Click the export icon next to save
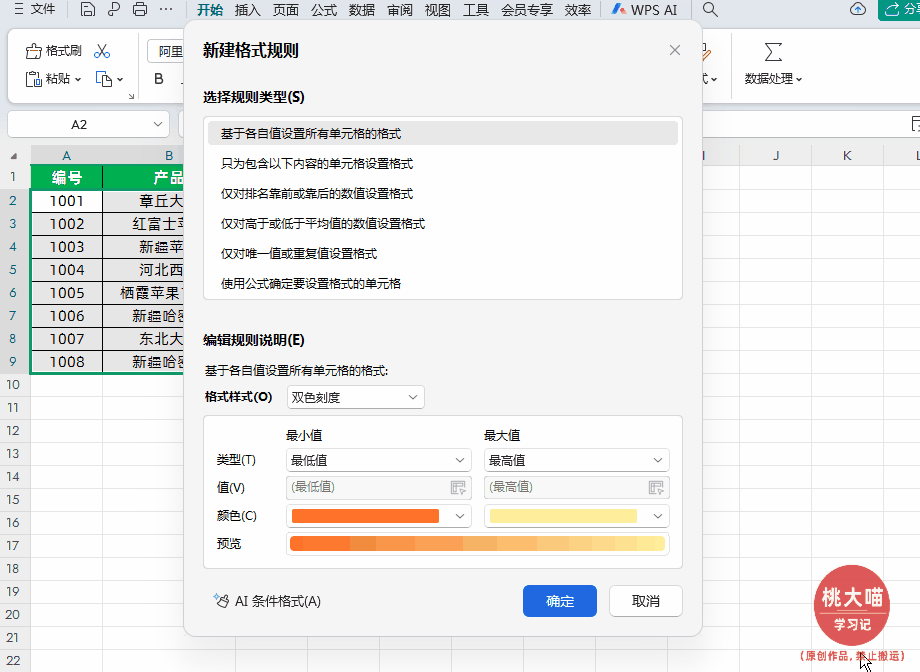Image resolution: width=920 pixels, height=672 pixels. (114, 9)
